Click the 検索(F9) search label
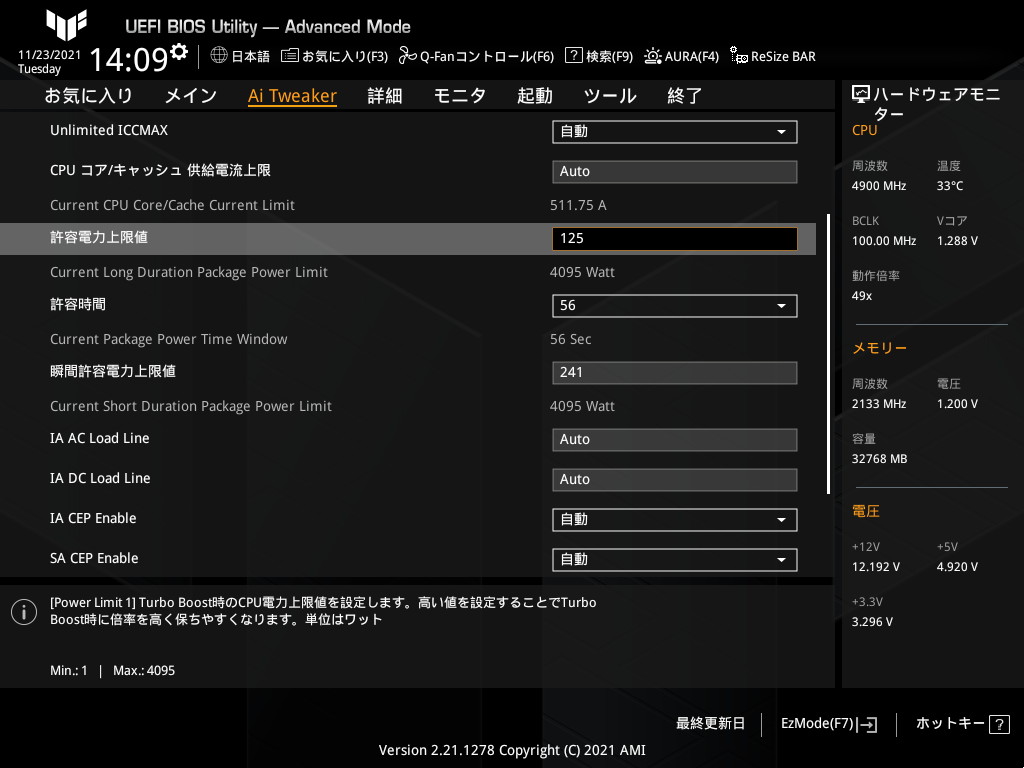Image resolution: width=1024 pixels, height=768 pixels. pos(609,57)
